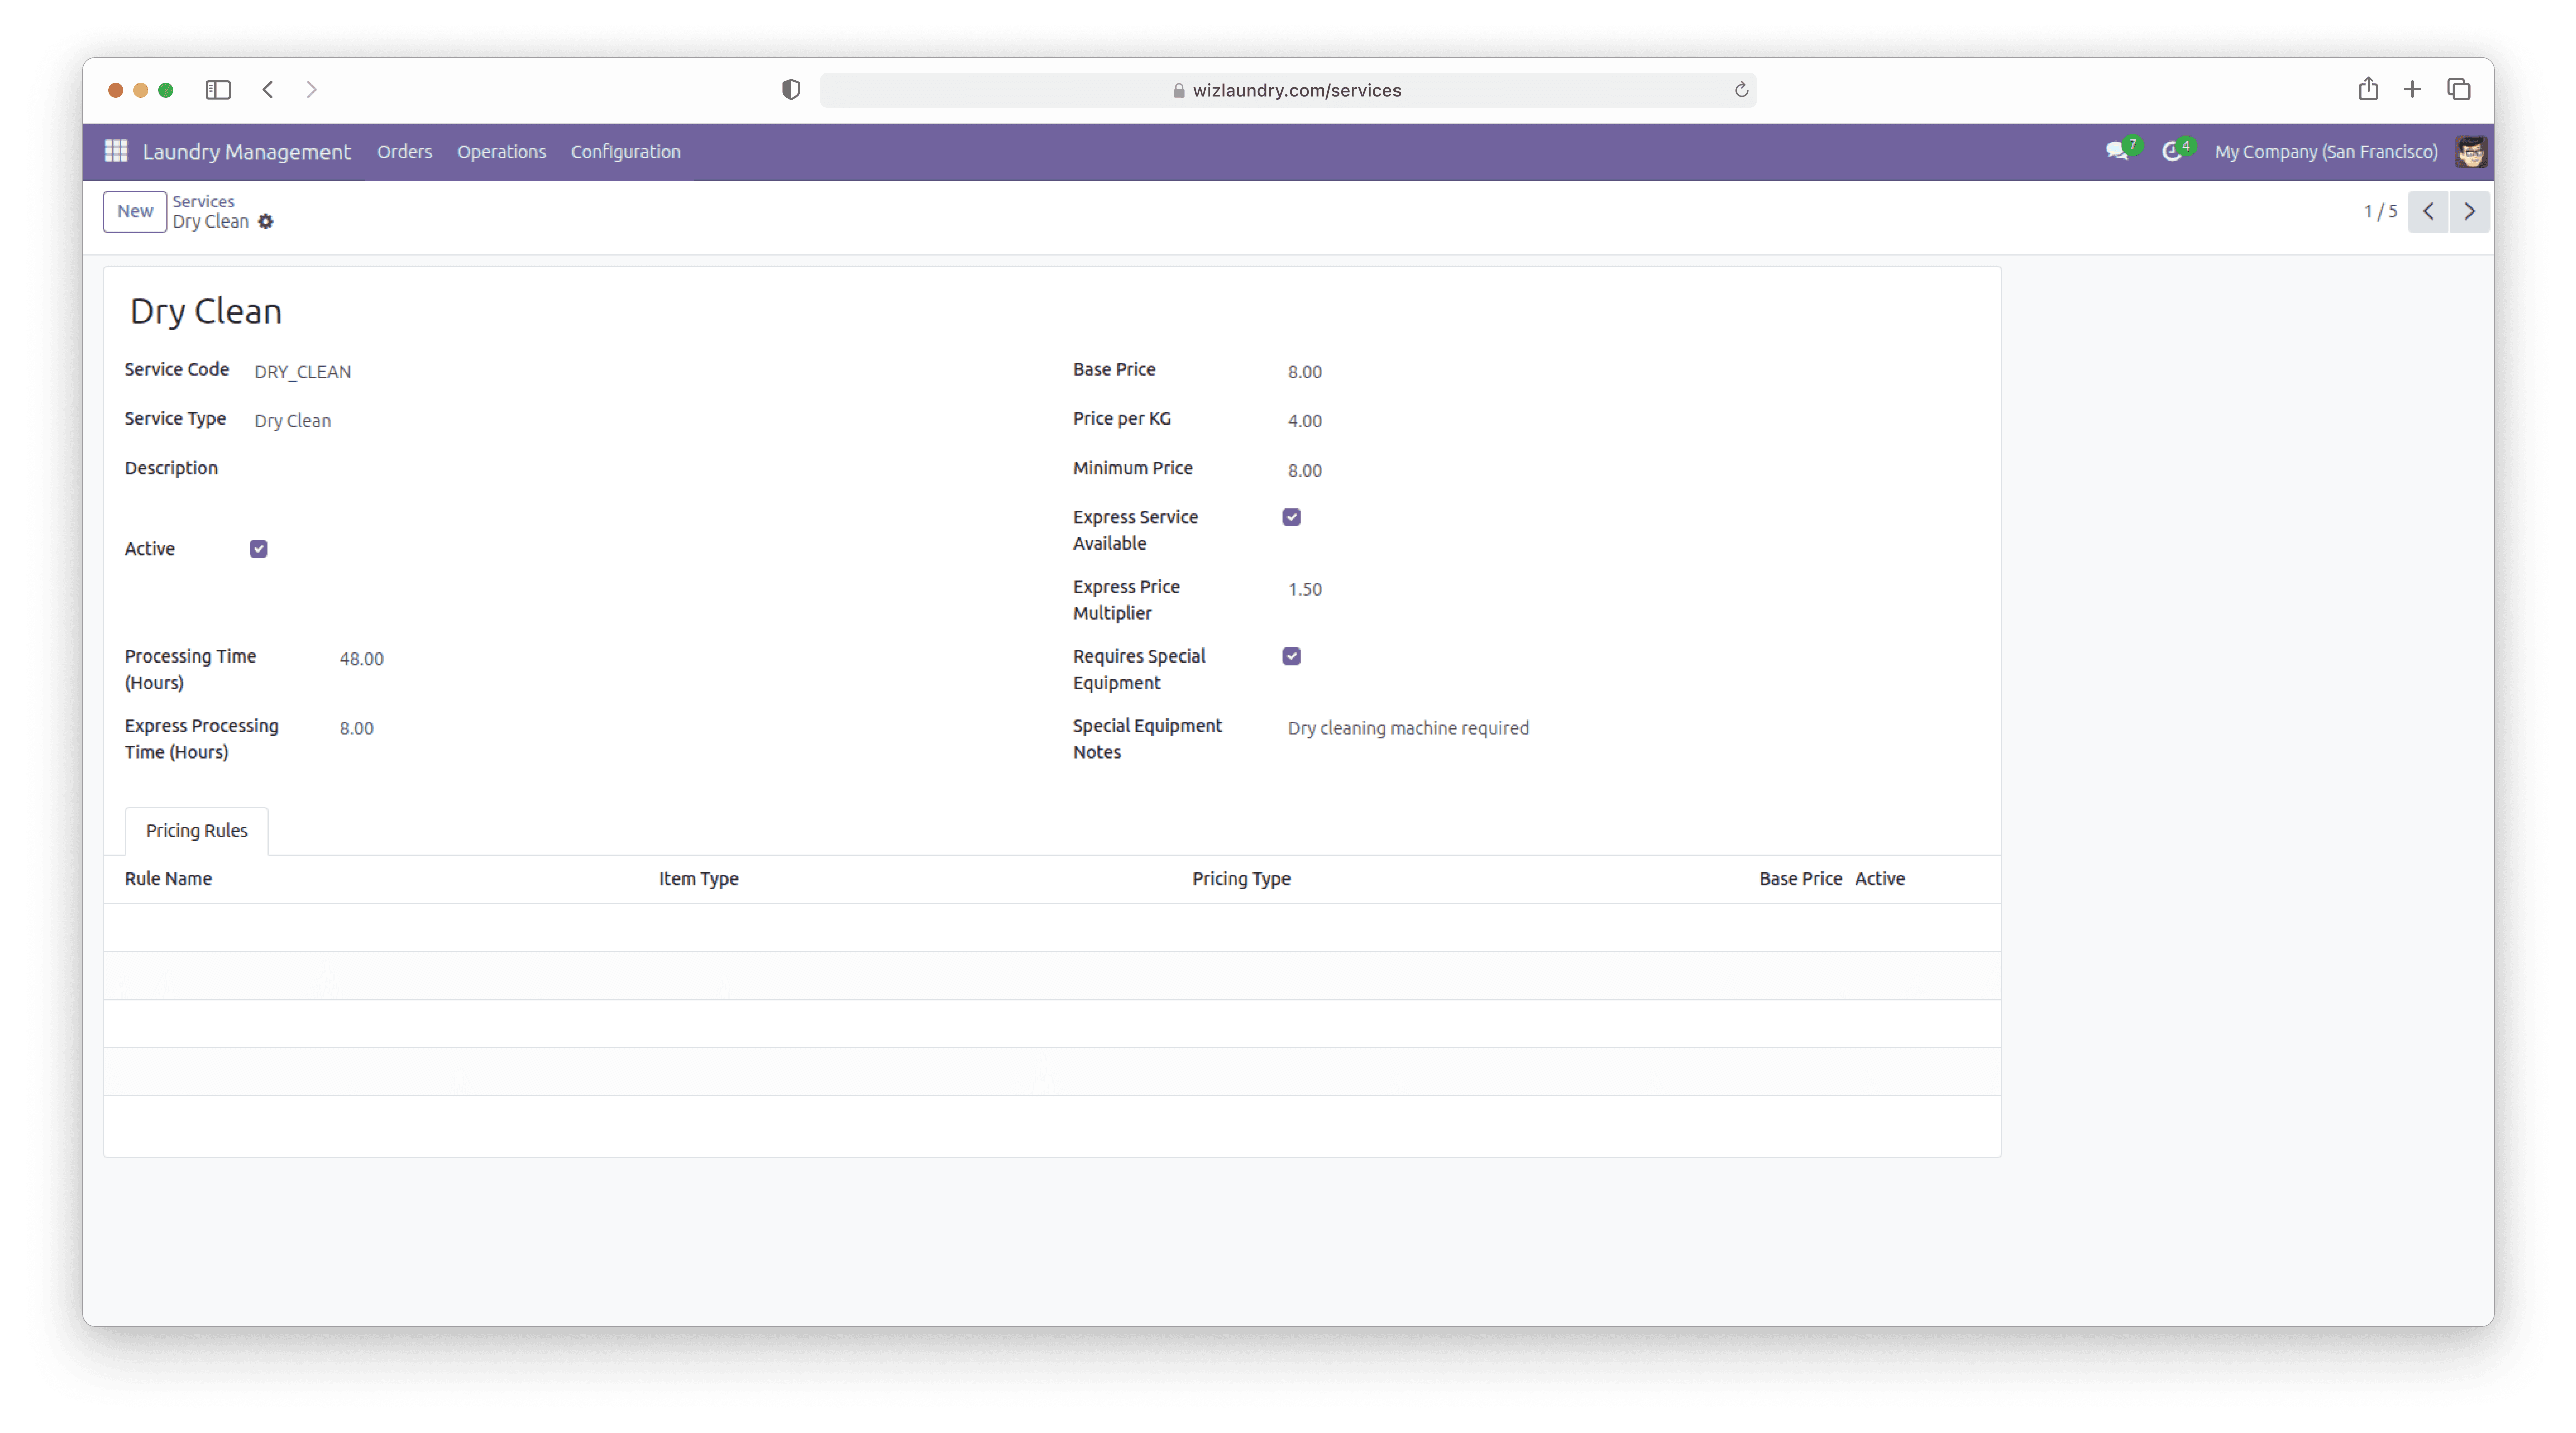This screenshot has height=1433, width=2576.
Task: Navigate back in browser
Action: [x=268, y=90]
